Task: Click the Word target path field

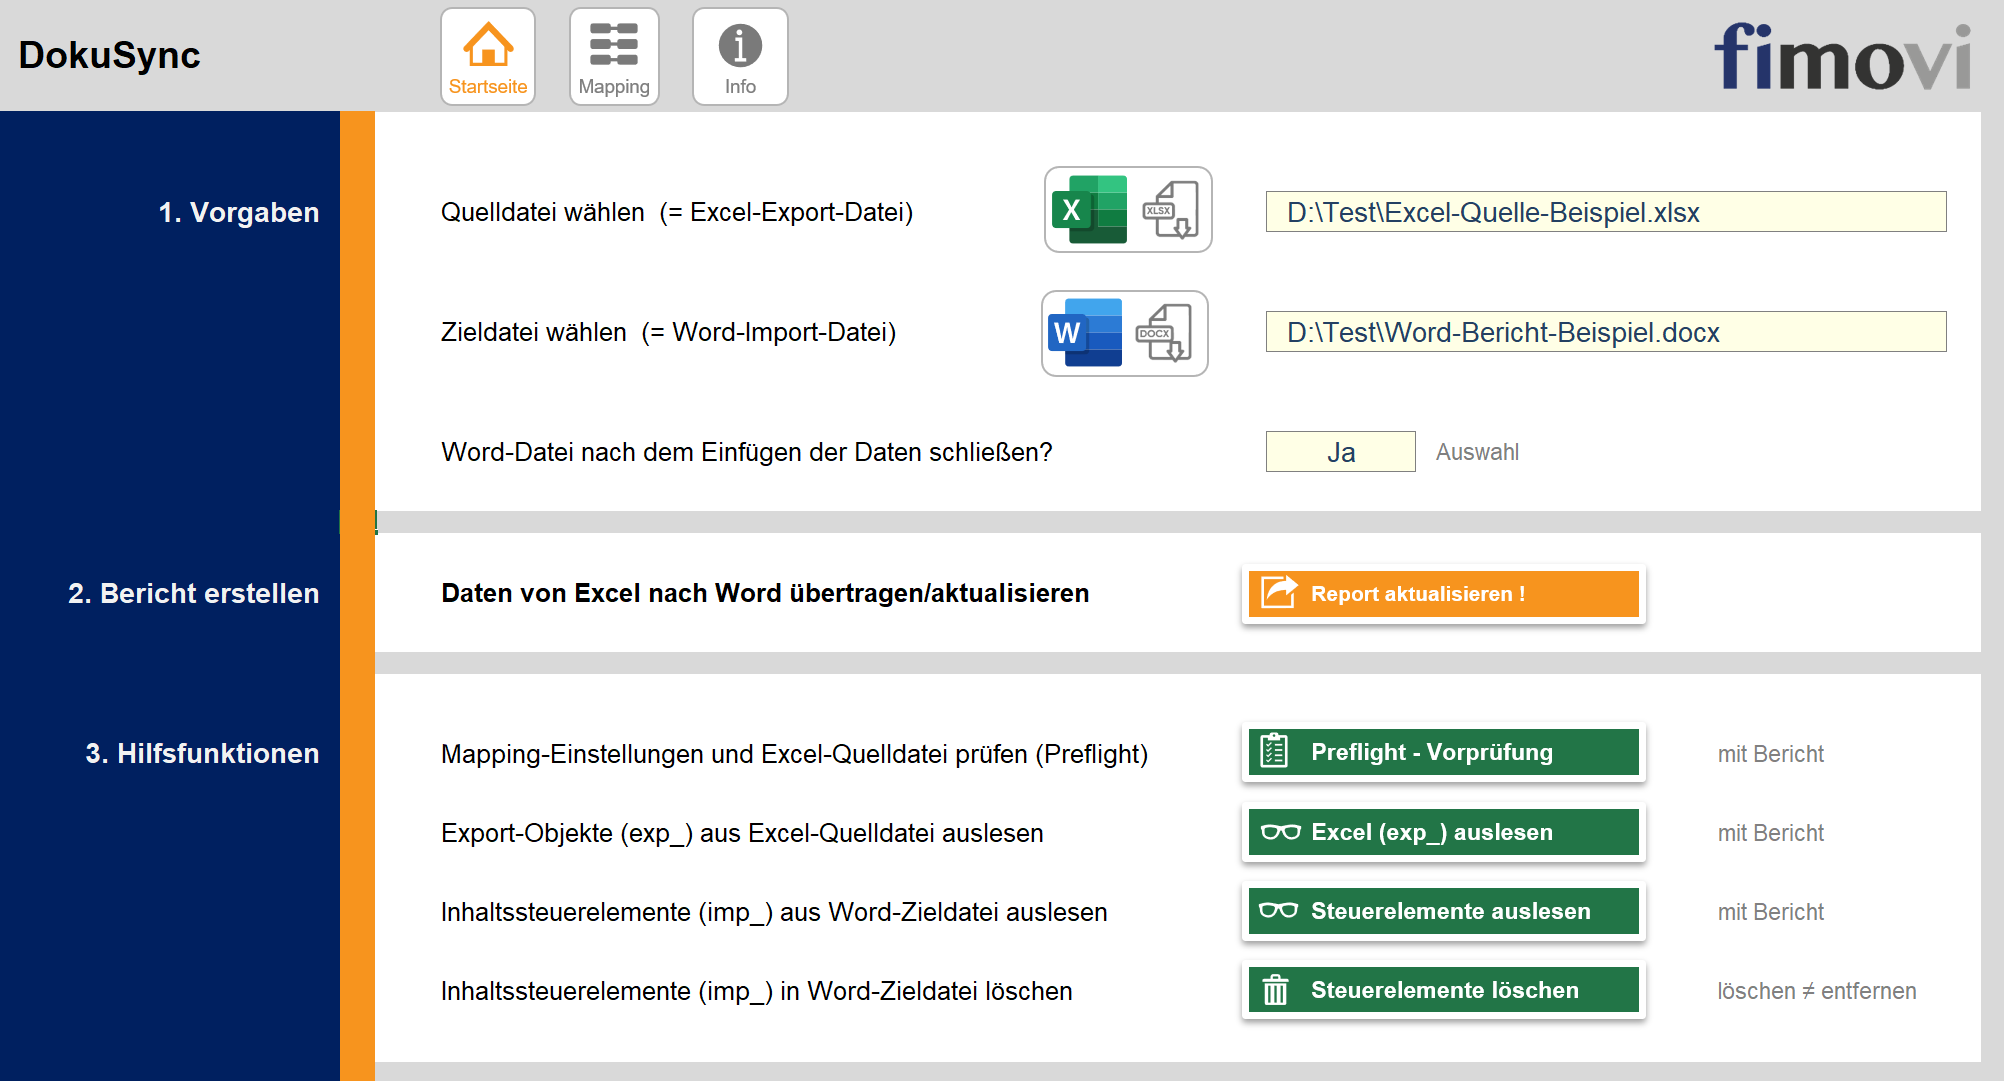Action: pyautogui.click(x=1605, y=332)
